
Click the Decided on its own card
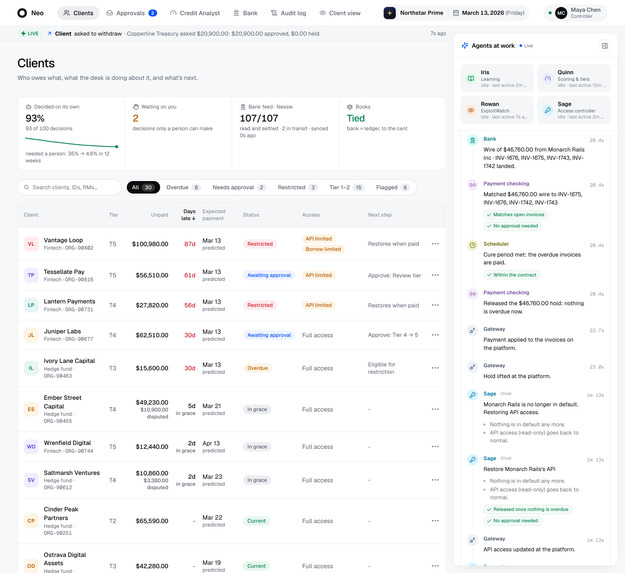point(71,133)
